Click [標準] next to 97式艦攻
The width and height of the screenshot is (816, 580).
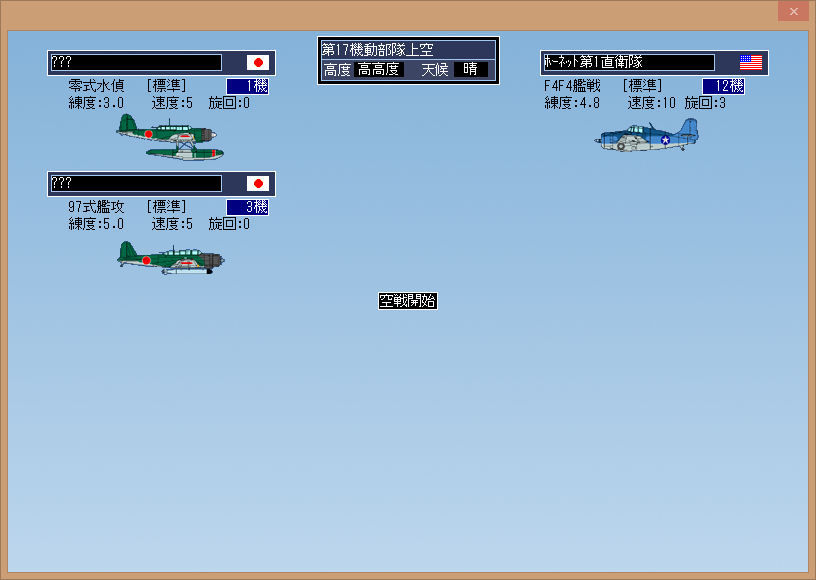[x=167, y=207]
